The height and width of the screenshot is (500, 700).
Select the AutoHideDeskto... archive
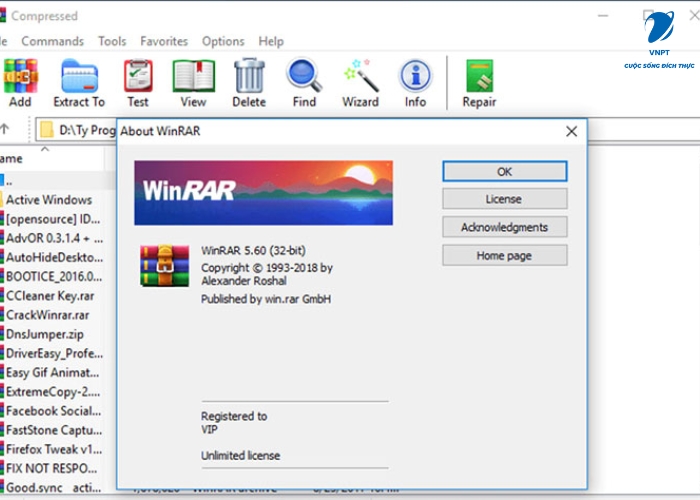(52, 258)
